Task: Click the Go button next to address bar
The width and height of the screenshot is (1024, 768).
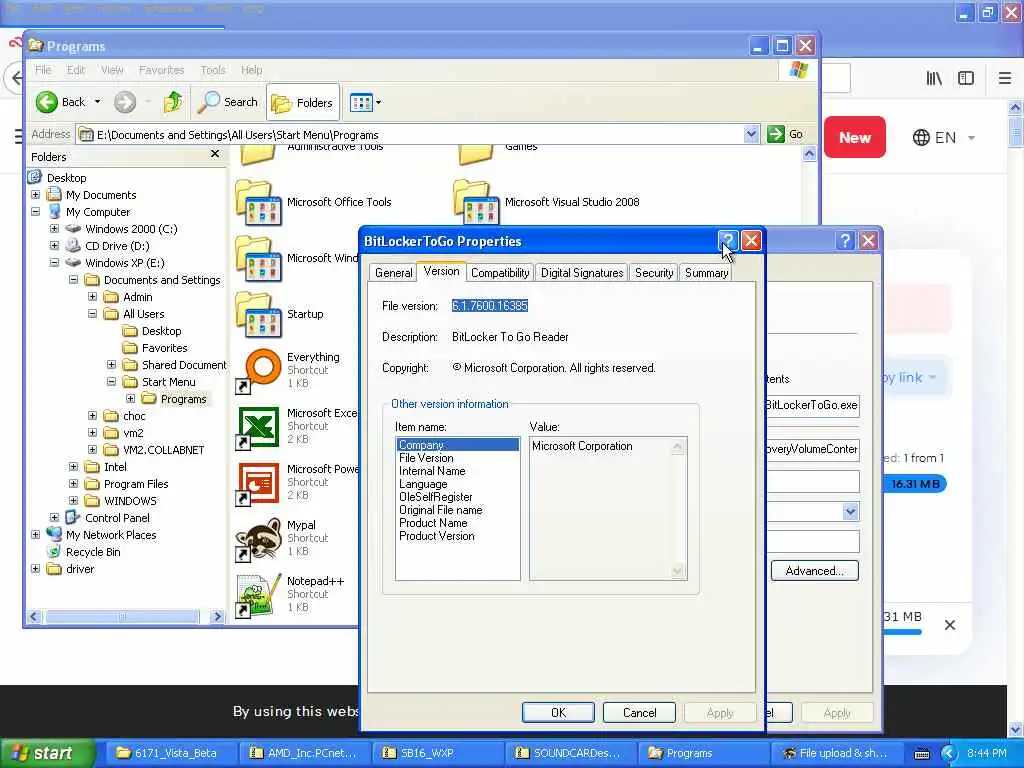Action: (x=786, y=135)
